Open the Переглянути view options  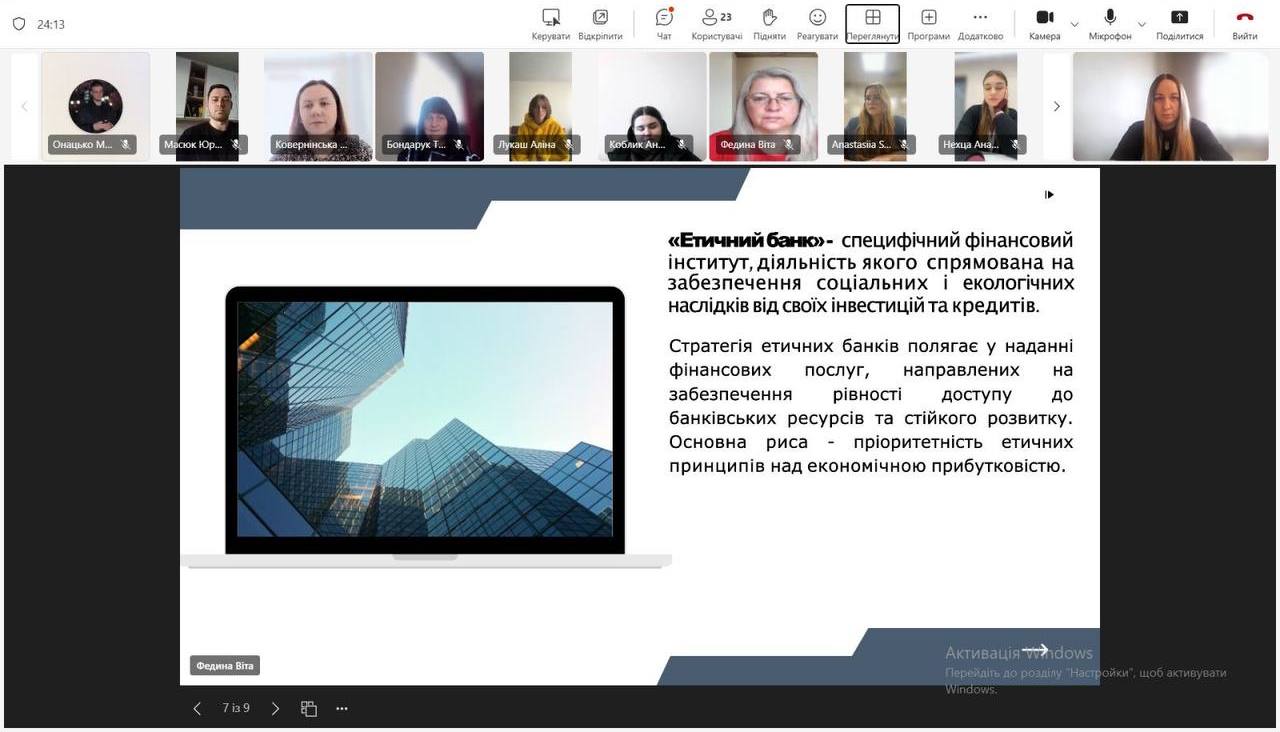point(872,23)
